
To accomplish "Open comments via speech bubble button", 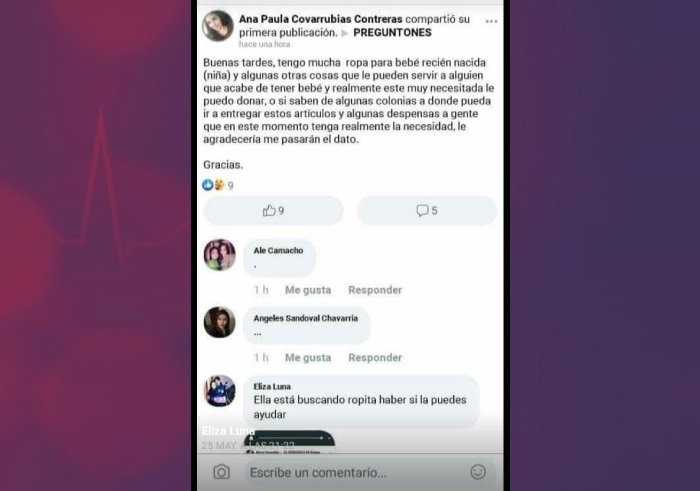I will coord(427,210).
